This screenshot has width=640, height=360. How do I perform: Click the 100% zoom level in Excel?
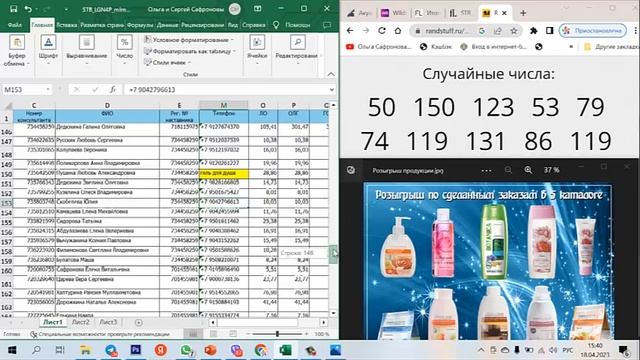click(322, 334)
